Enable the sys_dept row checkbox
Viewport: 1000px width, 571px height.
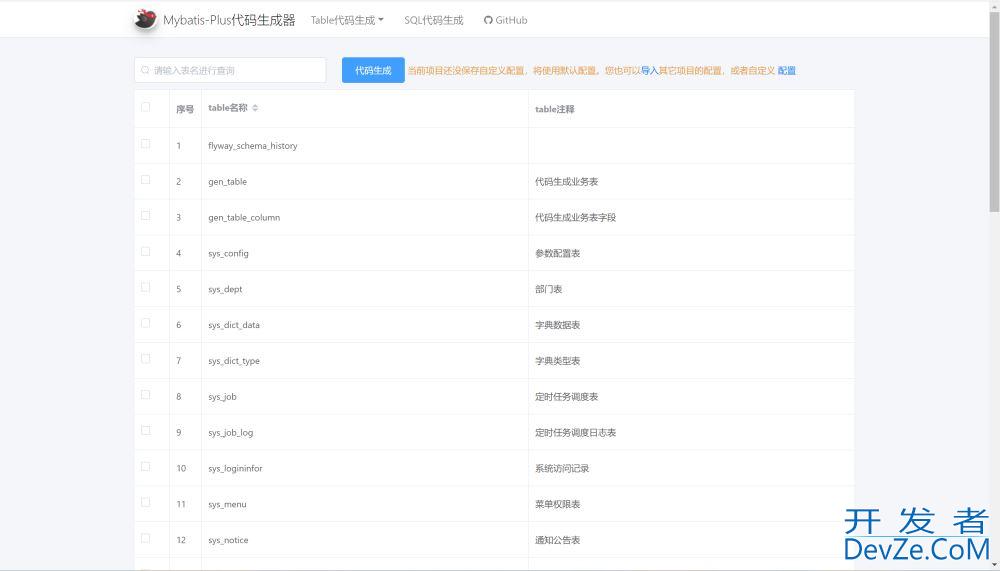point(145,288)
